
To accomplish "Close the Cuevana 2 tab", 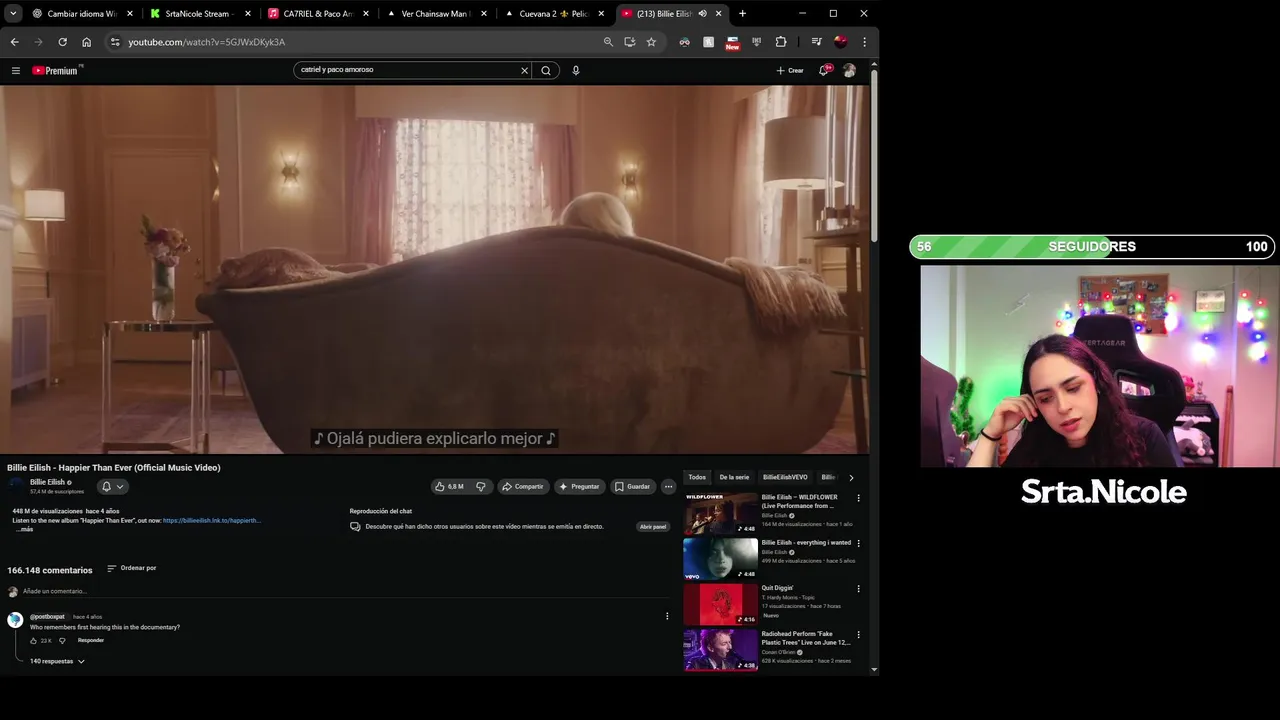I will [601, 14].
